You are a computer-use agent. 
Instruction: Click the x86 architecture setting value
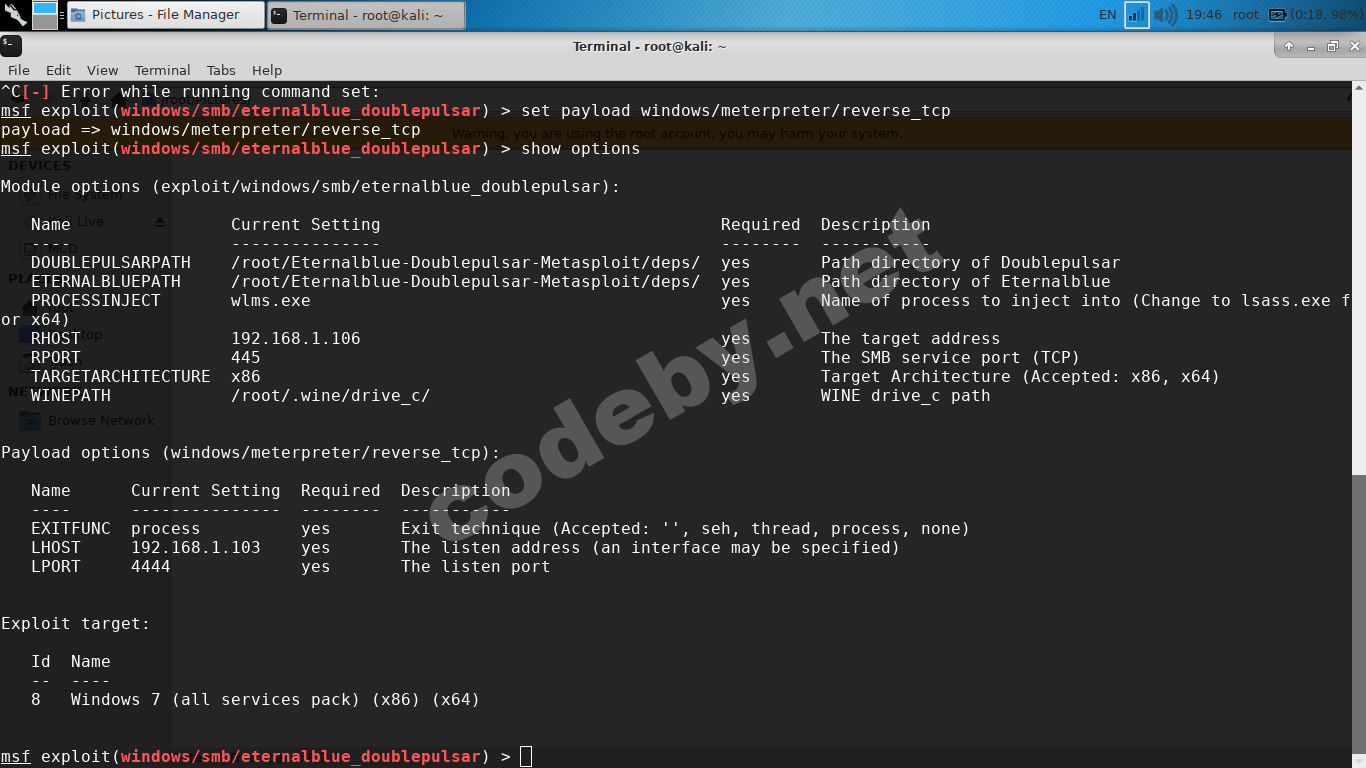coord(246,376)
